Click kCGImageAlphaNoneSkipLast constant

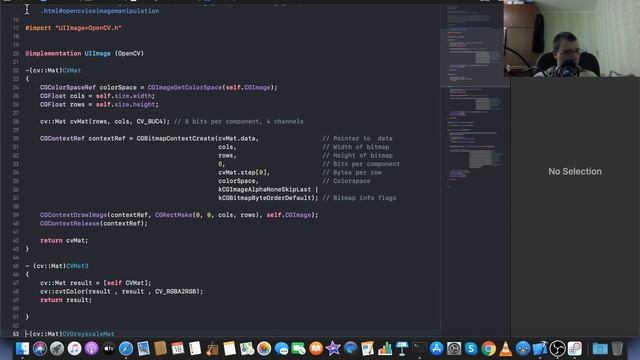[264, 189]
